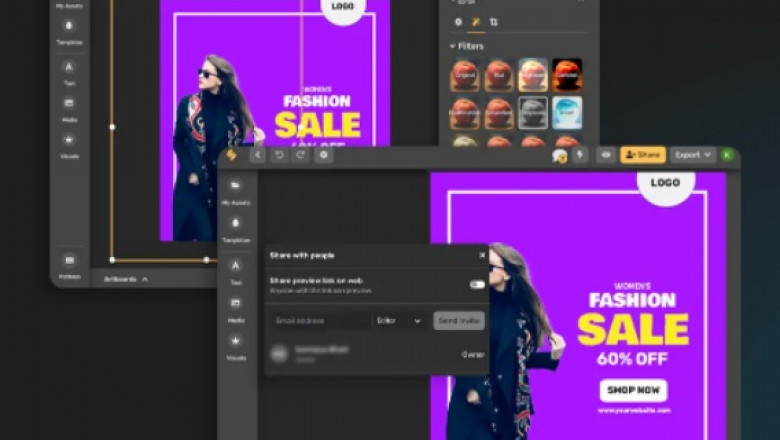Click the Email address input field
Image resolution: width=780 pixels, height=440 pixels.
tap(320, 320)
